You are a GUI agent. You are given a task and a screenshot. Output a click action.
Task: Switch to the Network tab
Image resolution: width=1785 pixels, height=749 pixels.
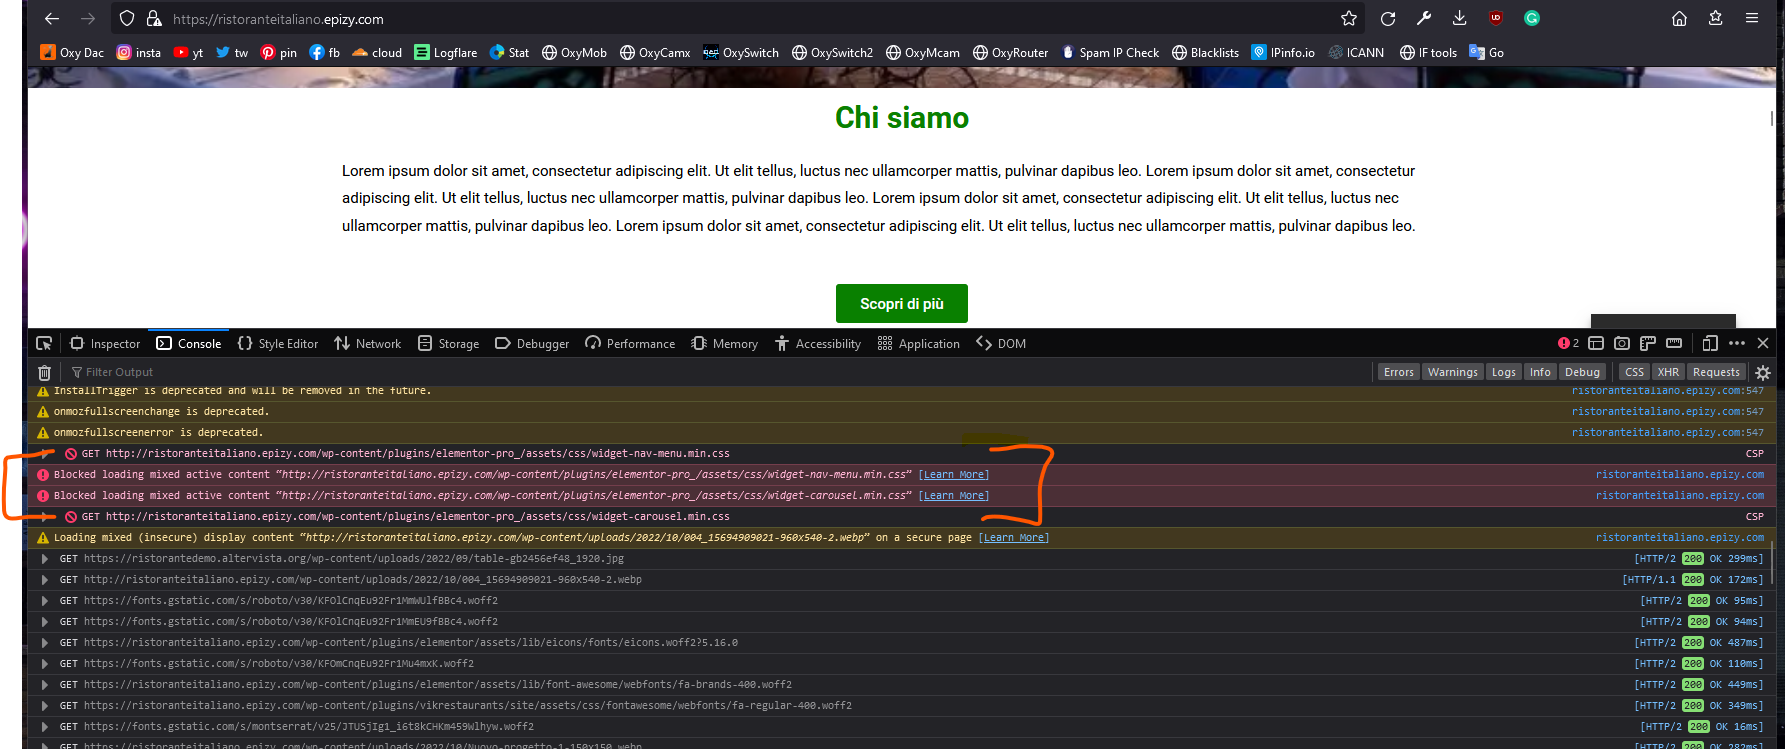pos(368,344)
